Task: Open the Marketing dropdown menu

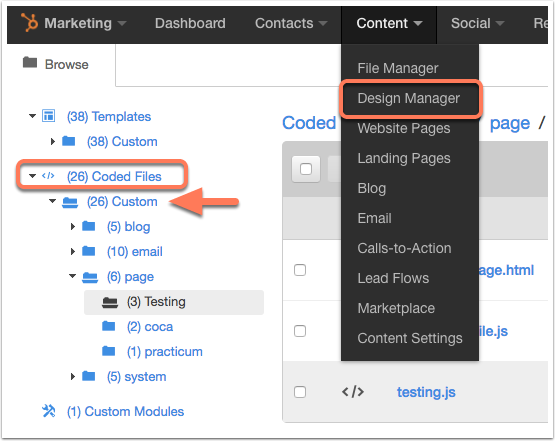Action: (x=85, y=23)
